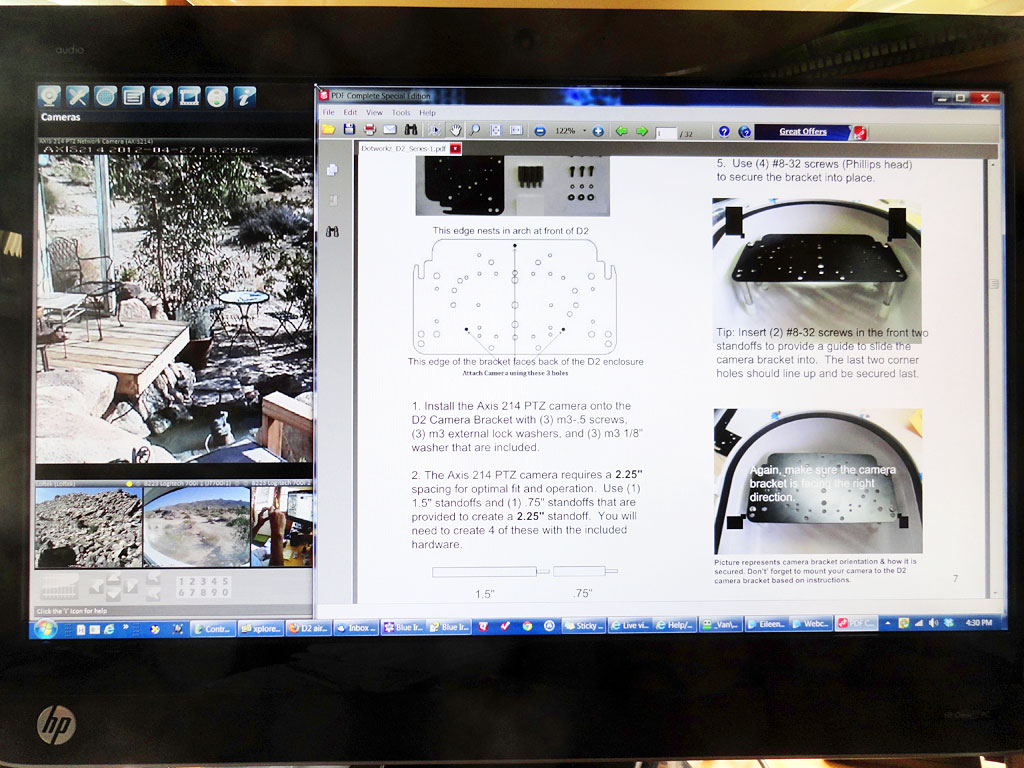Click the printer icon in PDF toolbar
Screen dimensions: 1024x768
click(x=369, y=130)
